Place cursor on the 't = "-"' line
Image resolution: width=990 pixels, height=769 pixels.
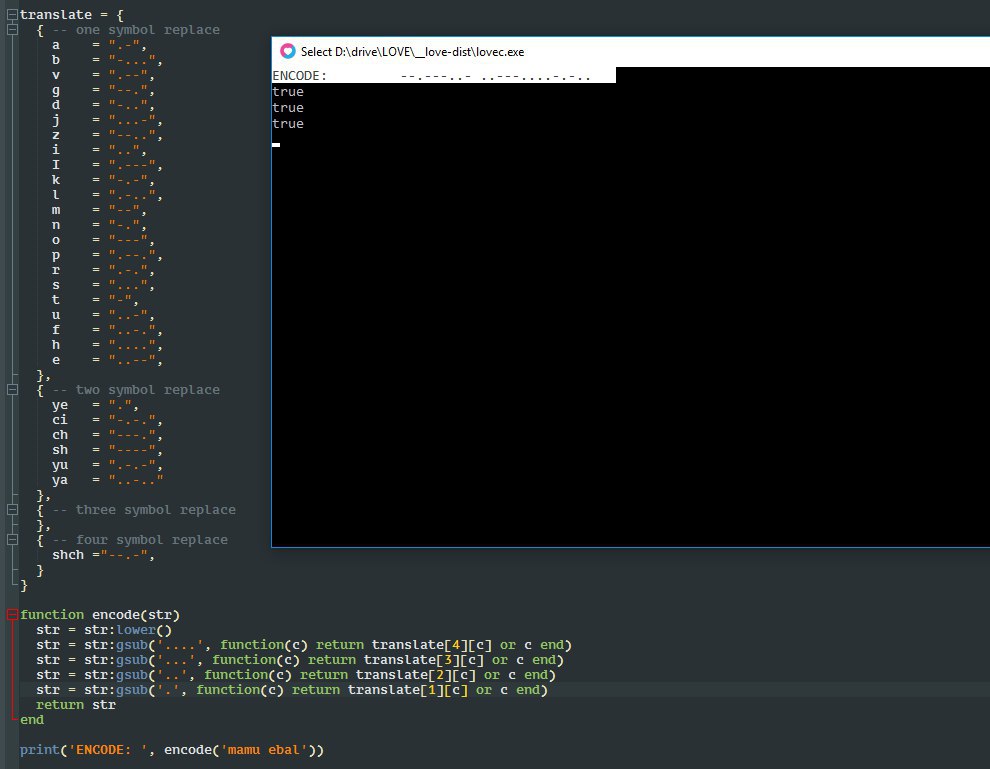tap(95, 300)
